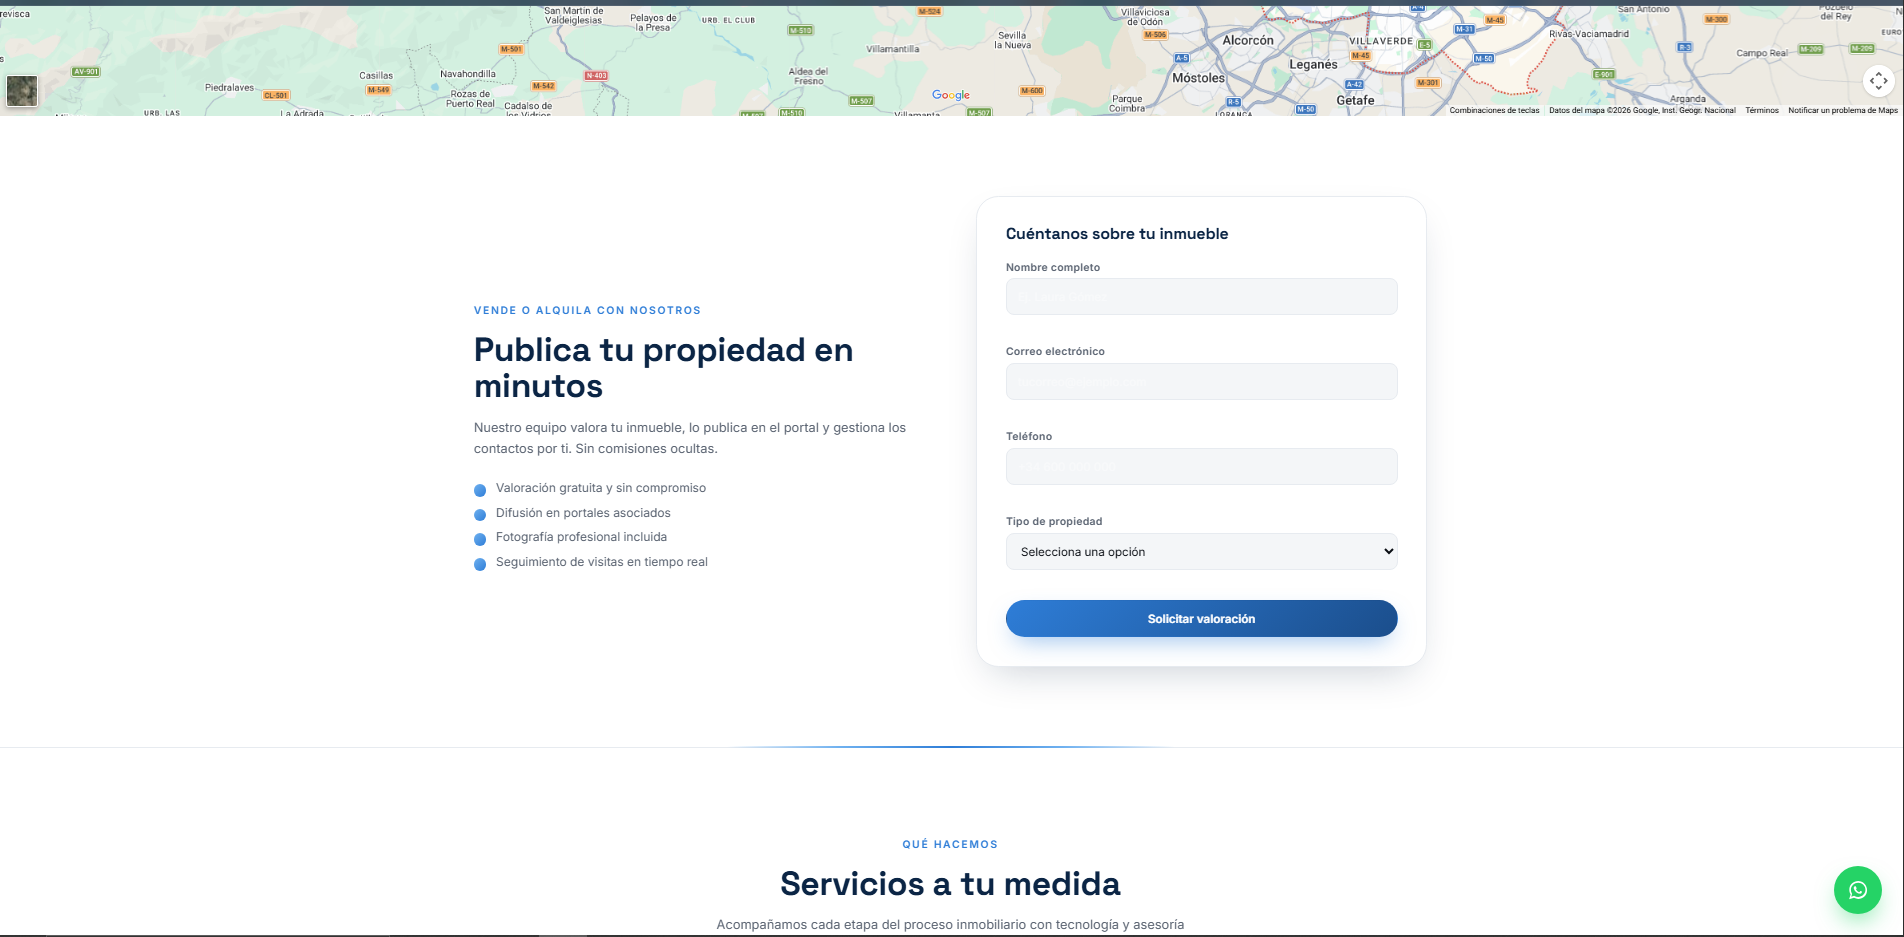Click the M-600 road badge
Screen dimensions: 1904x937
coord(1032,91)
